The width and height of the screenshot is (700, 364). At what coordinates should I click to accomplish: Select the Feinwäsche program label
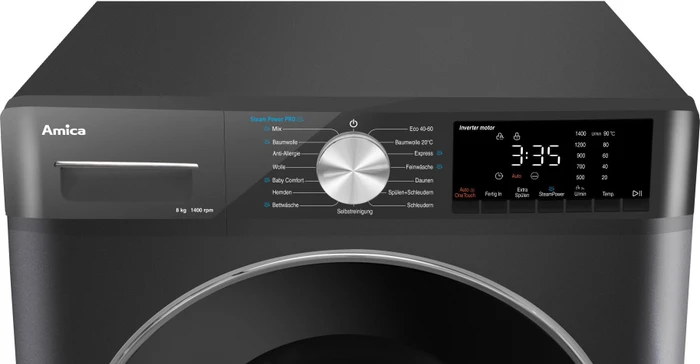coord(419,167)
